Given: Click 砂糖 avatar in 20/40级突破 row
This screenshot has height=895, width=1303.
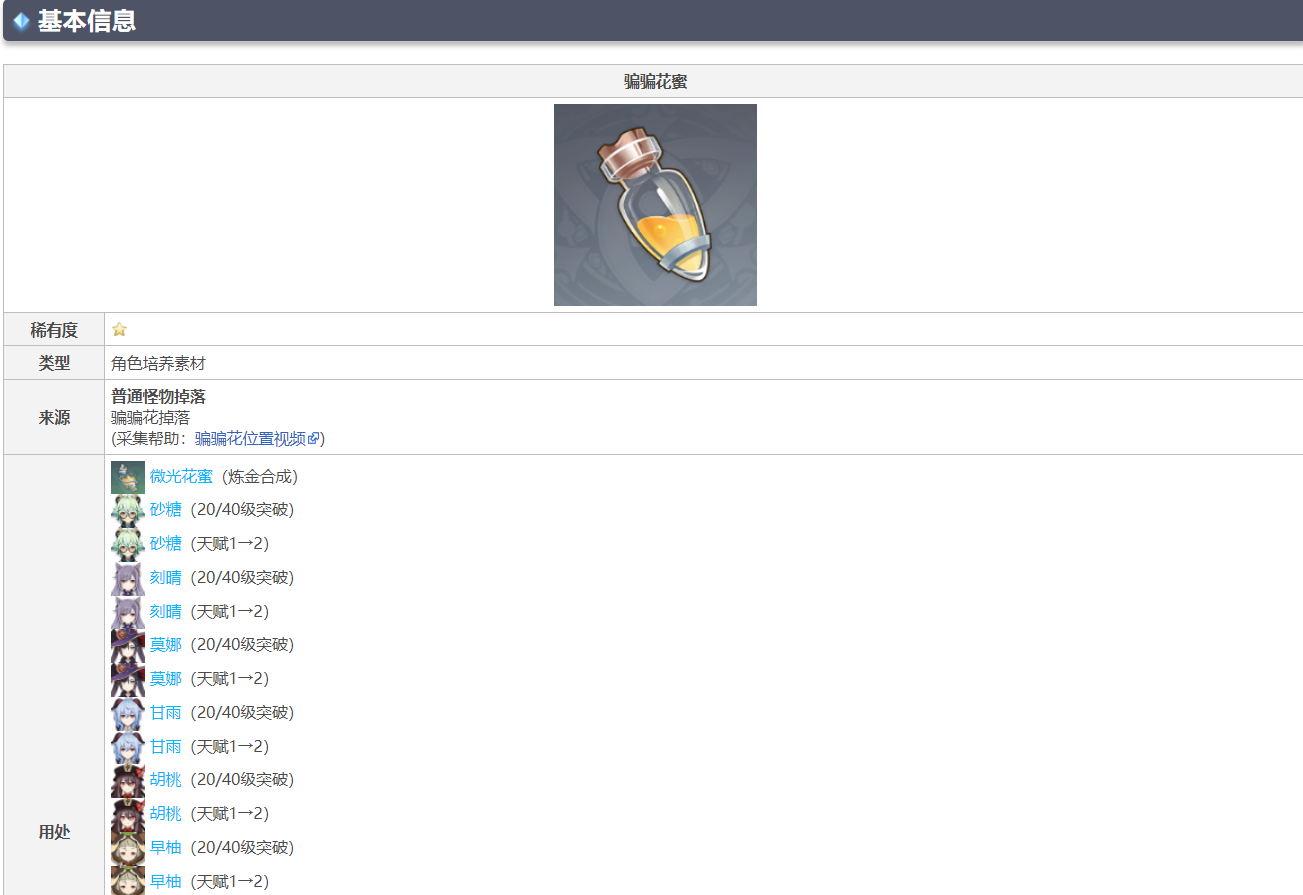Looking at the screenshot, I should 128,511.
